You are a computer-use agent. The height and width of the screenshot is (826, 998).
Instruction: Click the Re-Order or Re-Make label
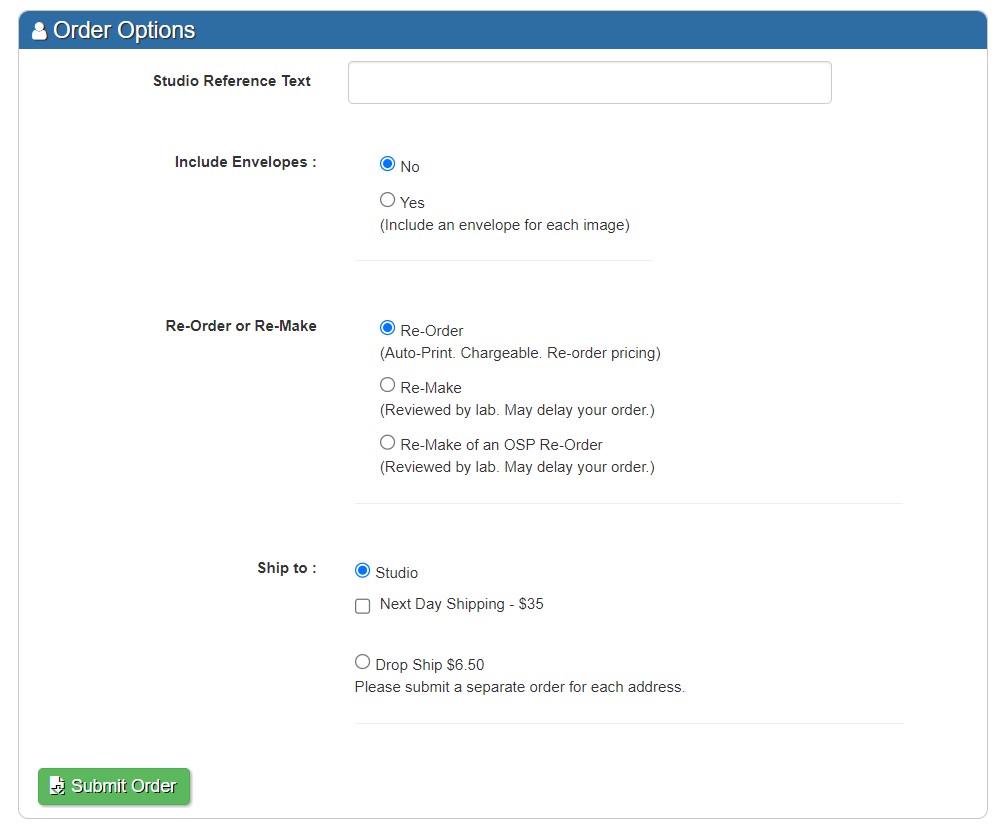(241, 326)
